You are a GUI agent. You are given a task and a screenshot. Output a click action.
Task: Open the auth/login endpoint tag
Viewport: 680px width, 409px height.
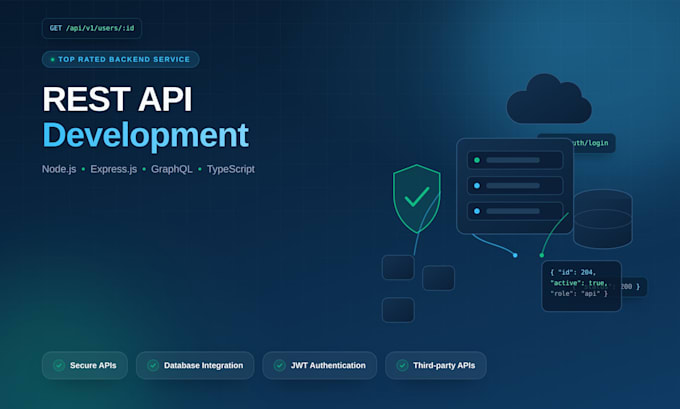coord(594,143)
